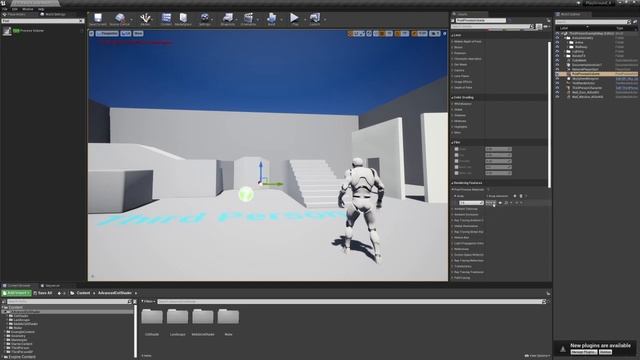
Task: Open Source Control from the toolbar
Action: tap(120, 18)
